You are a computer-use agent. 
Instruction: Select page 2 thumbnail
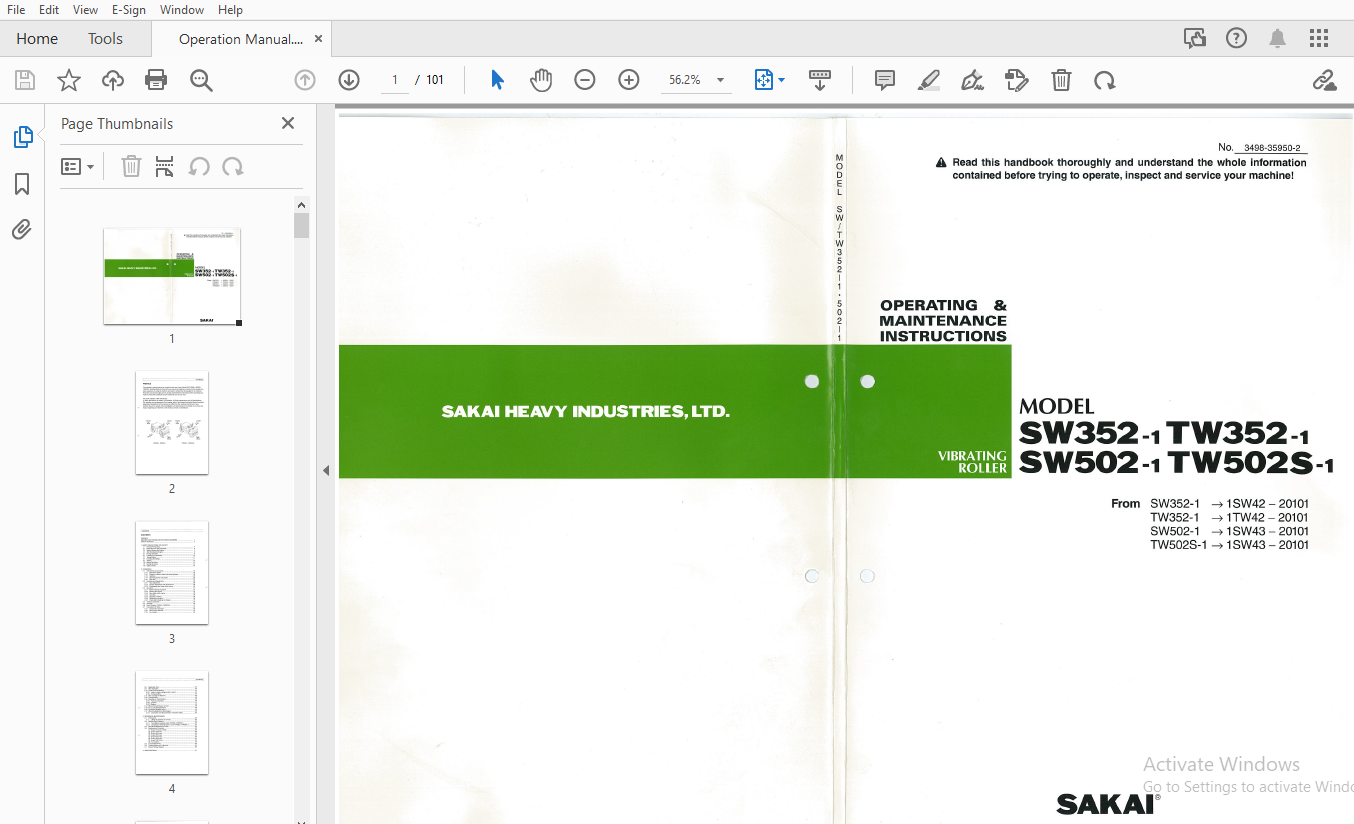point(172,423)
